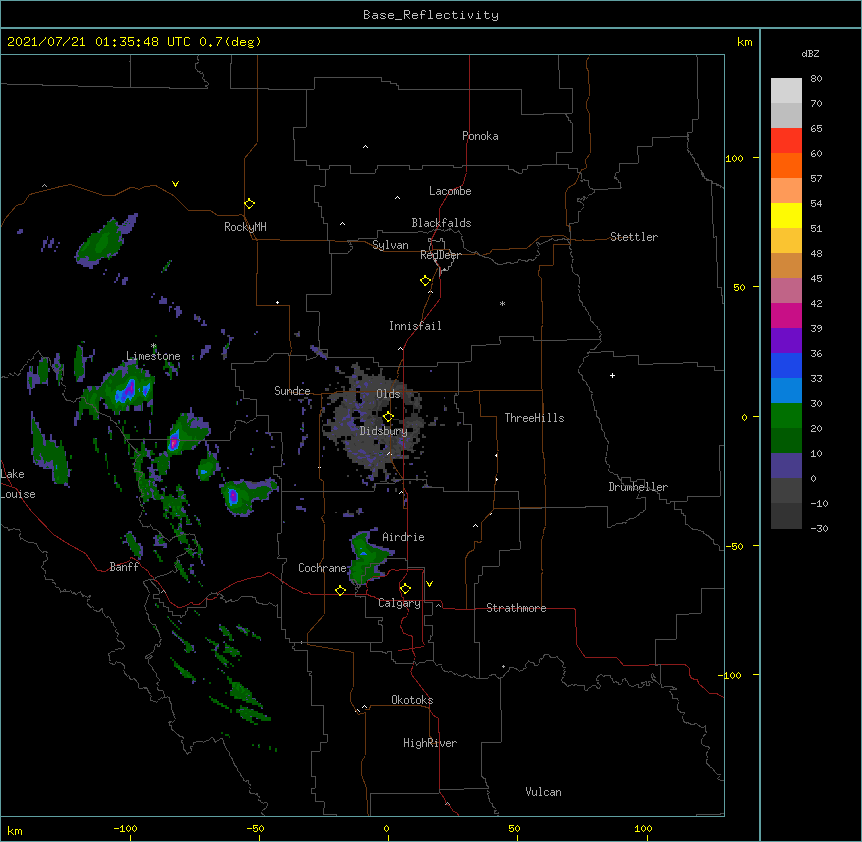Click the 80 value on the dBZ scale

[x=816, y=79]
